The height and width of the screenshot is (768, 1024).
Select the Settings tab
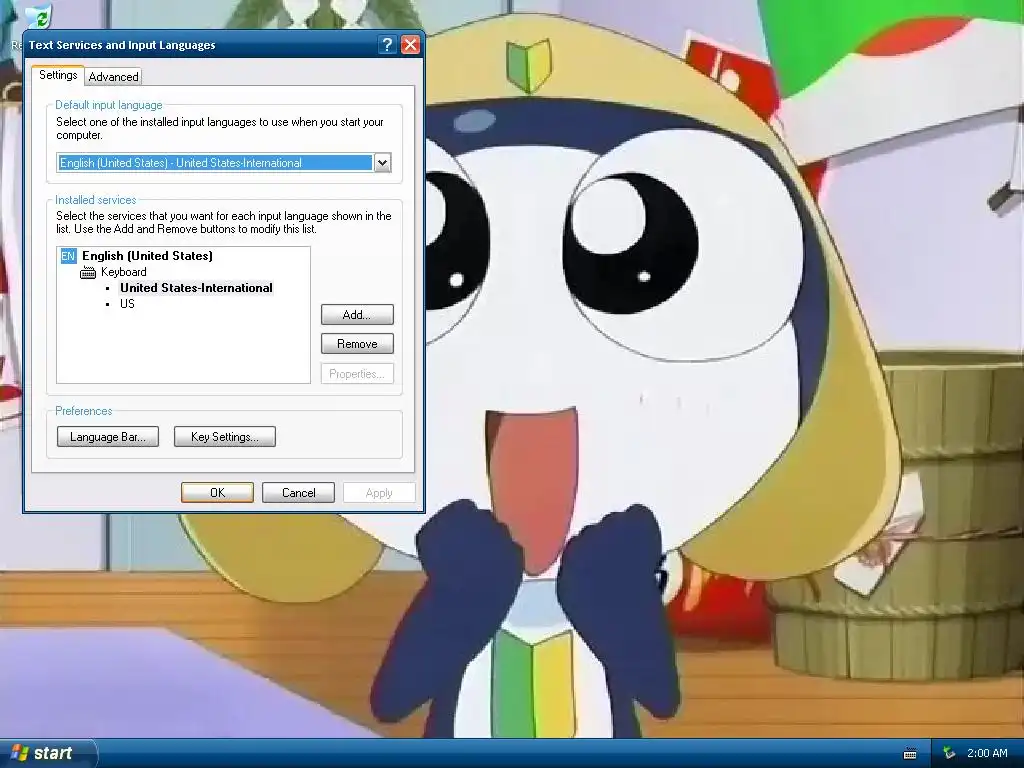pyautogui.click(x=58, y=75)
